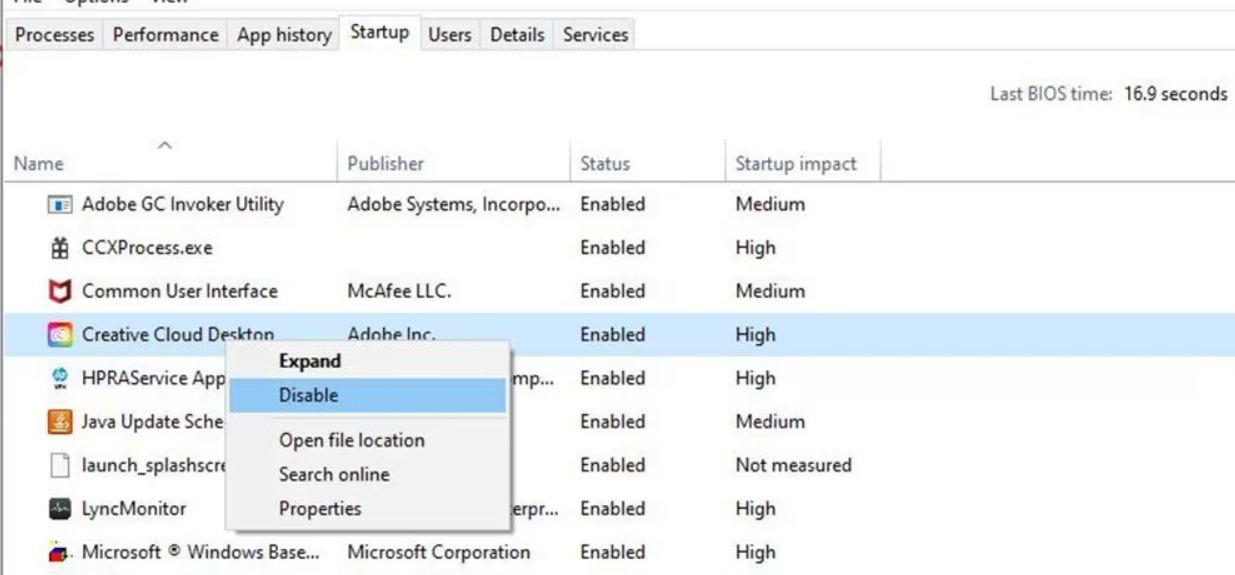Image resolution: width=1235 pixels, height=575 pixels.
Task: Click the Creative Cloud Desktop icon
Action: pos(60,335)
